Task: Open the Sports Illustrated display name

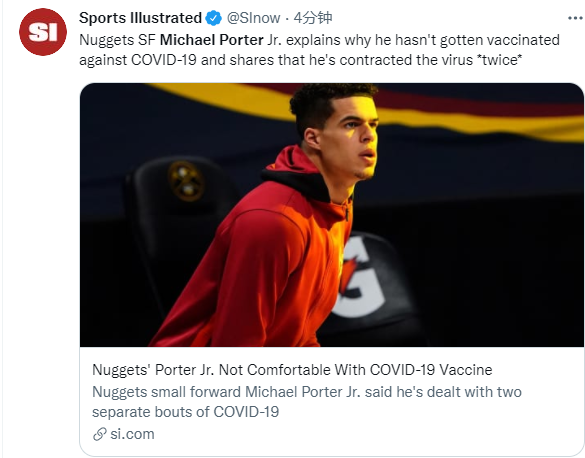Action: [140, 18]
